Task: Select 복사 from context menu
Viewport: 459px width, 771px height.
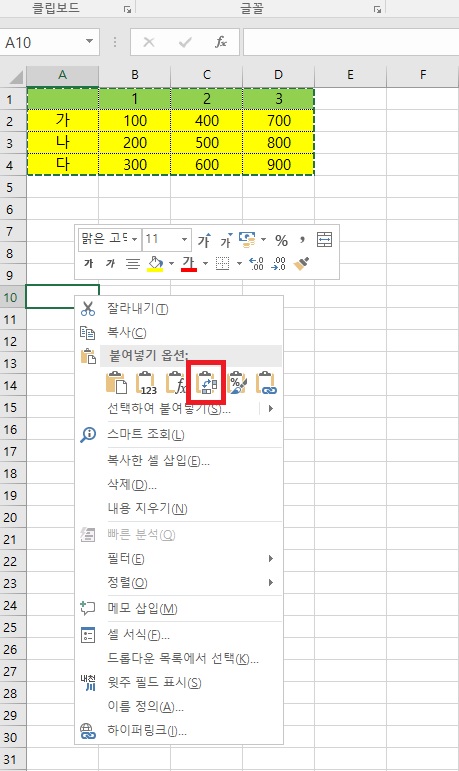Action: point(179,332)
